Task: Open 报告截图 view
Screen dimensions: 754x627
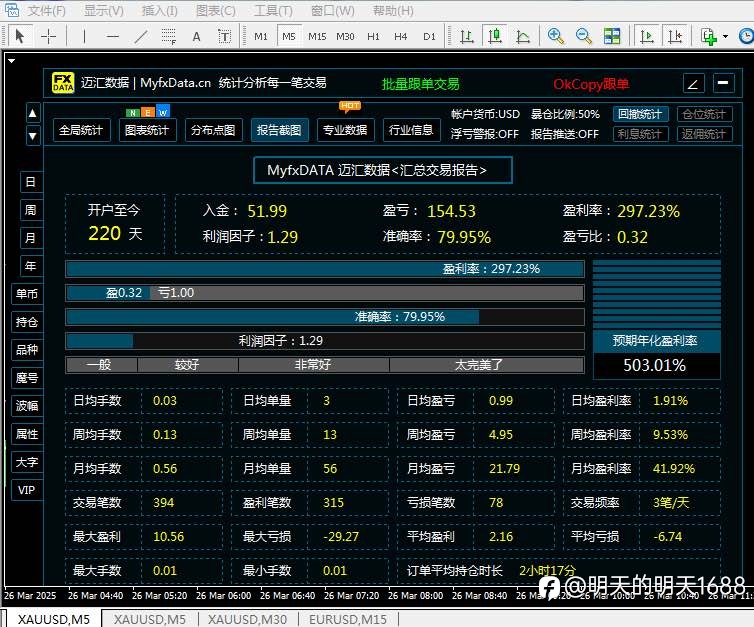Action: tap(279, 130)
